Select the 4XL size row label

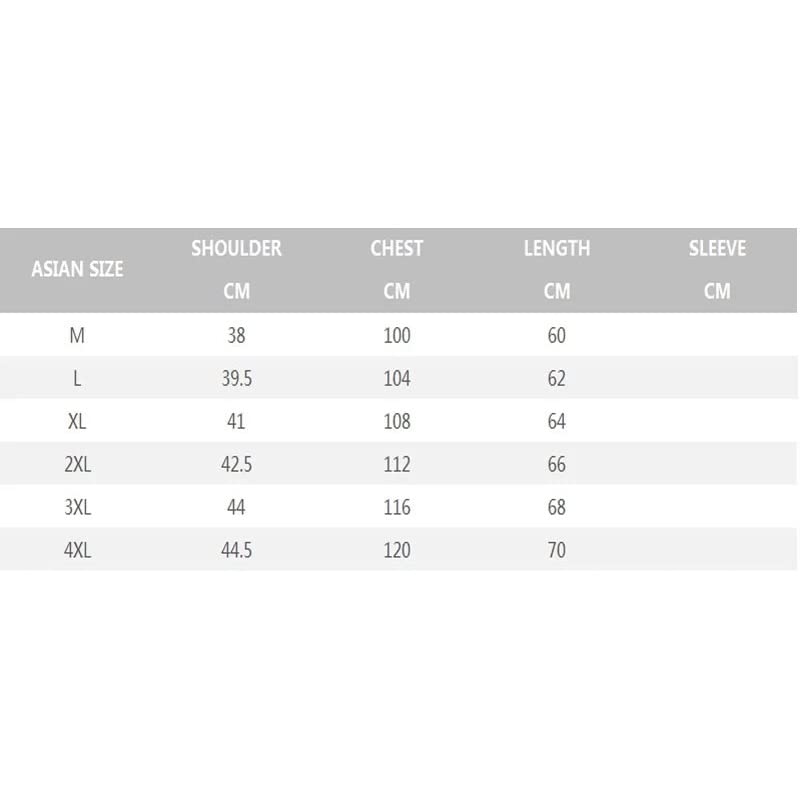[77, 551]
